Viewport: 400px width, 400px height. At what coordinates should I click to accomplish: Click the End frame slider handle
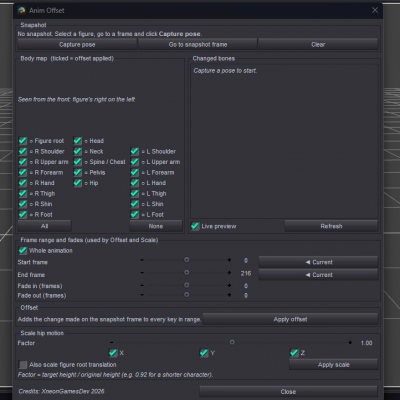click(187, 272)
